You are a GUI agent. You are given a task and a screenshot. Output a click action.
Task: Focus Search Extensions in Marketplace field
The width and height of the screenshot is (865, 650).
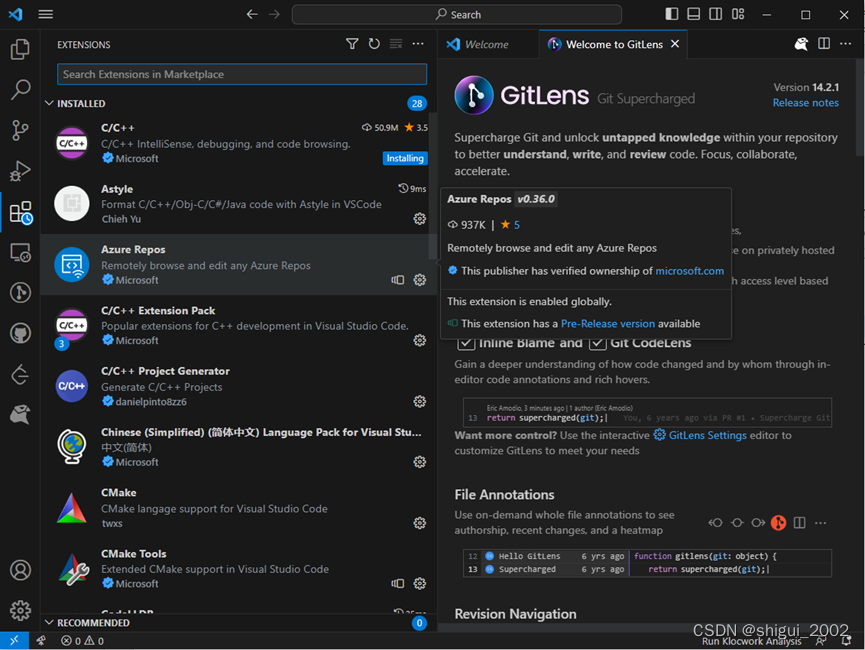(x=242, y=74)
